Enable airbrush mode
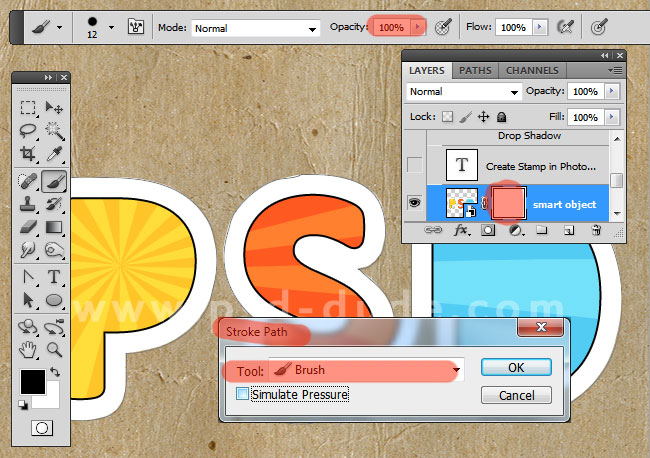Image resolution: width=650 pixels, height=458 pixels. [x=565, y=27]
